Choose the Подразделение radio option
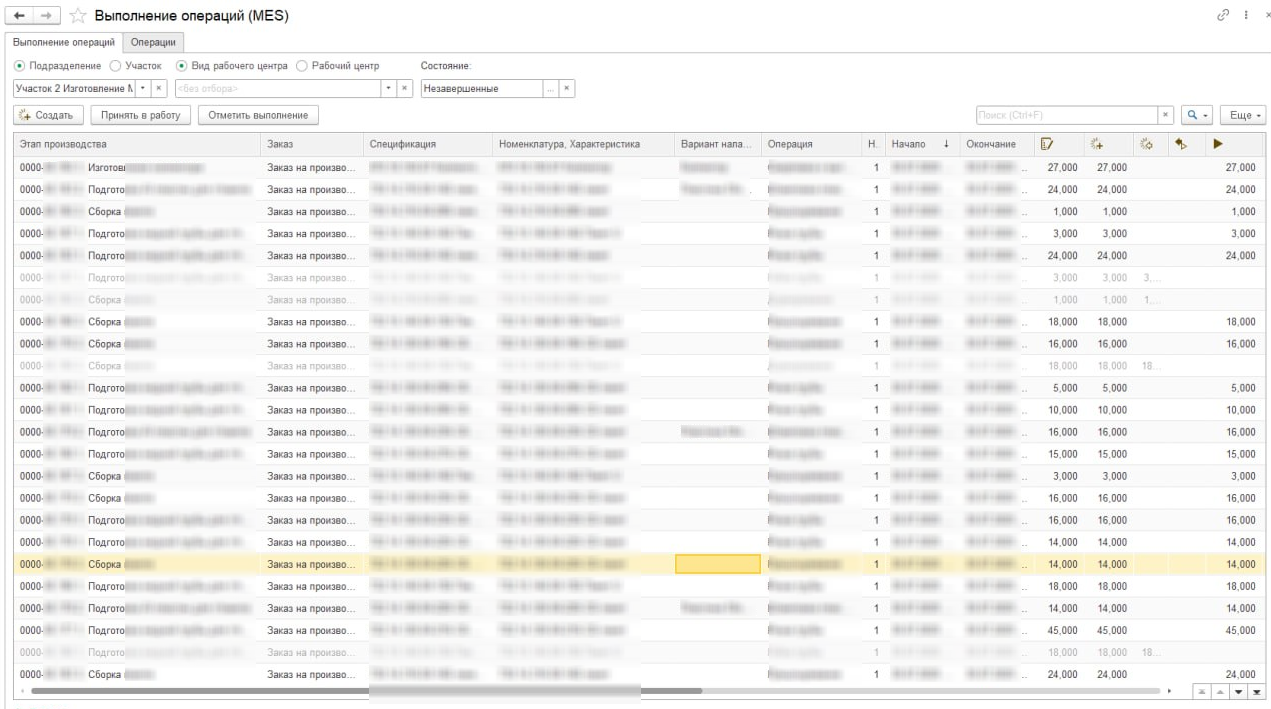 (x=21, y=66)
